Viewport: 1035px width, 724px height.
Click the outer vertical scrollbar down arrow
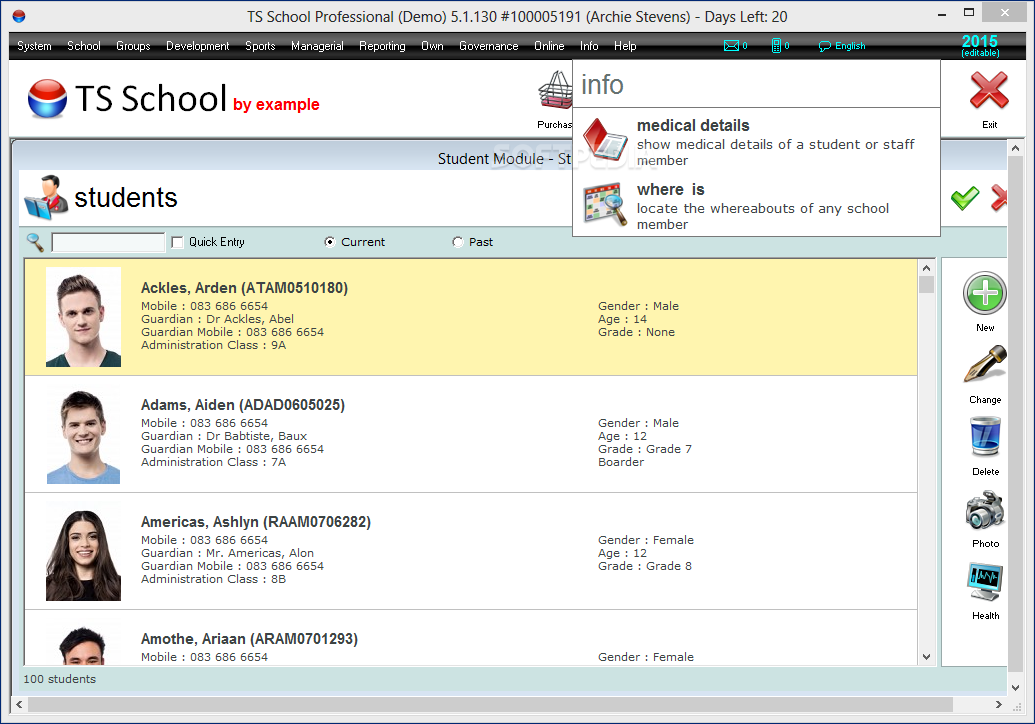point(1015,688)
